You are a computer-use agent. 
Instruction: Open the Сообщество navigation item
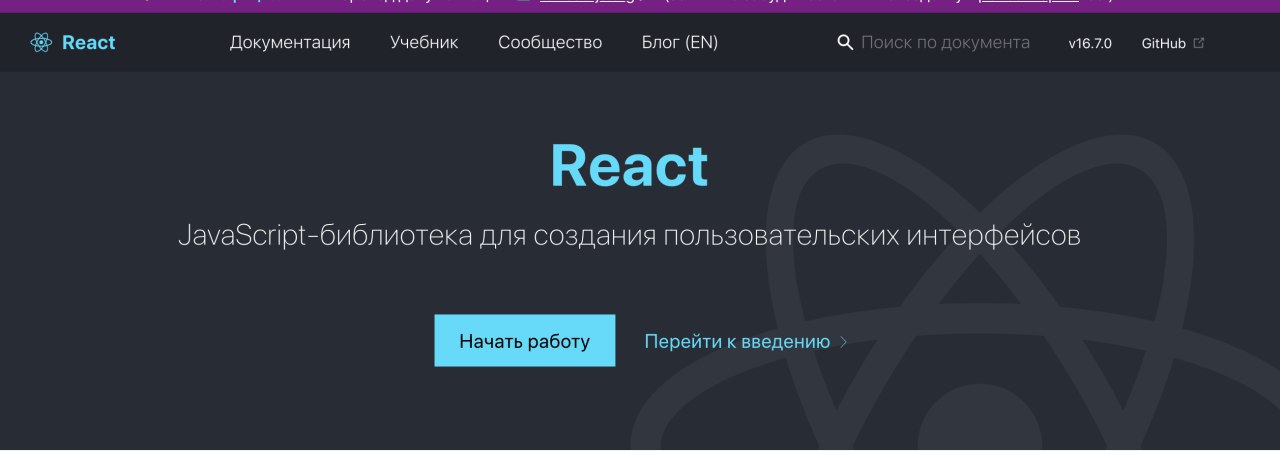pyautogui.click(x=550, y=43)
